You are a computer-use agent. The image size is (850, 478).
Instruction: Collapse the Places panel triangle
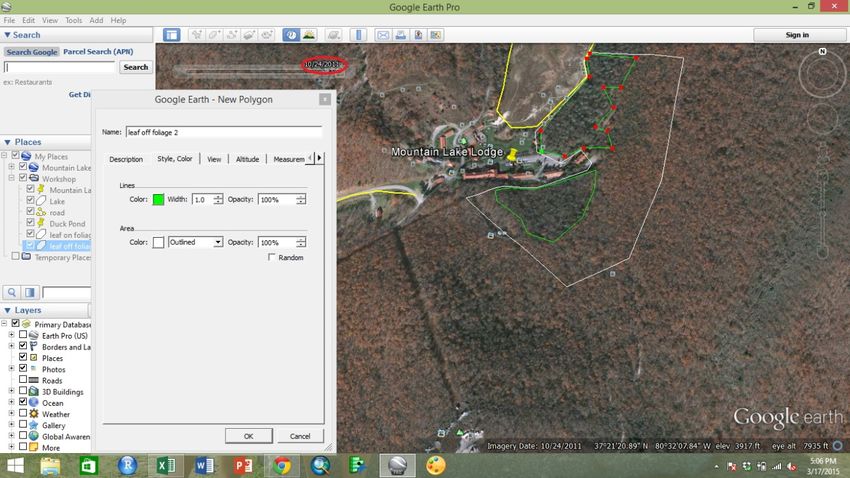tap(7, 142)
